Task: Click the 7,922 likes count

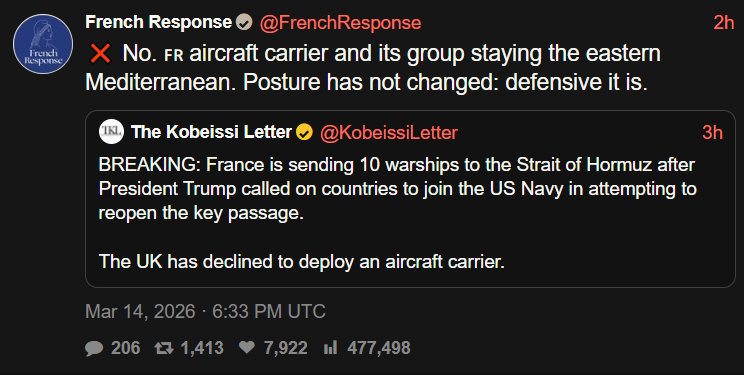Action: click(x=286, y=348)
